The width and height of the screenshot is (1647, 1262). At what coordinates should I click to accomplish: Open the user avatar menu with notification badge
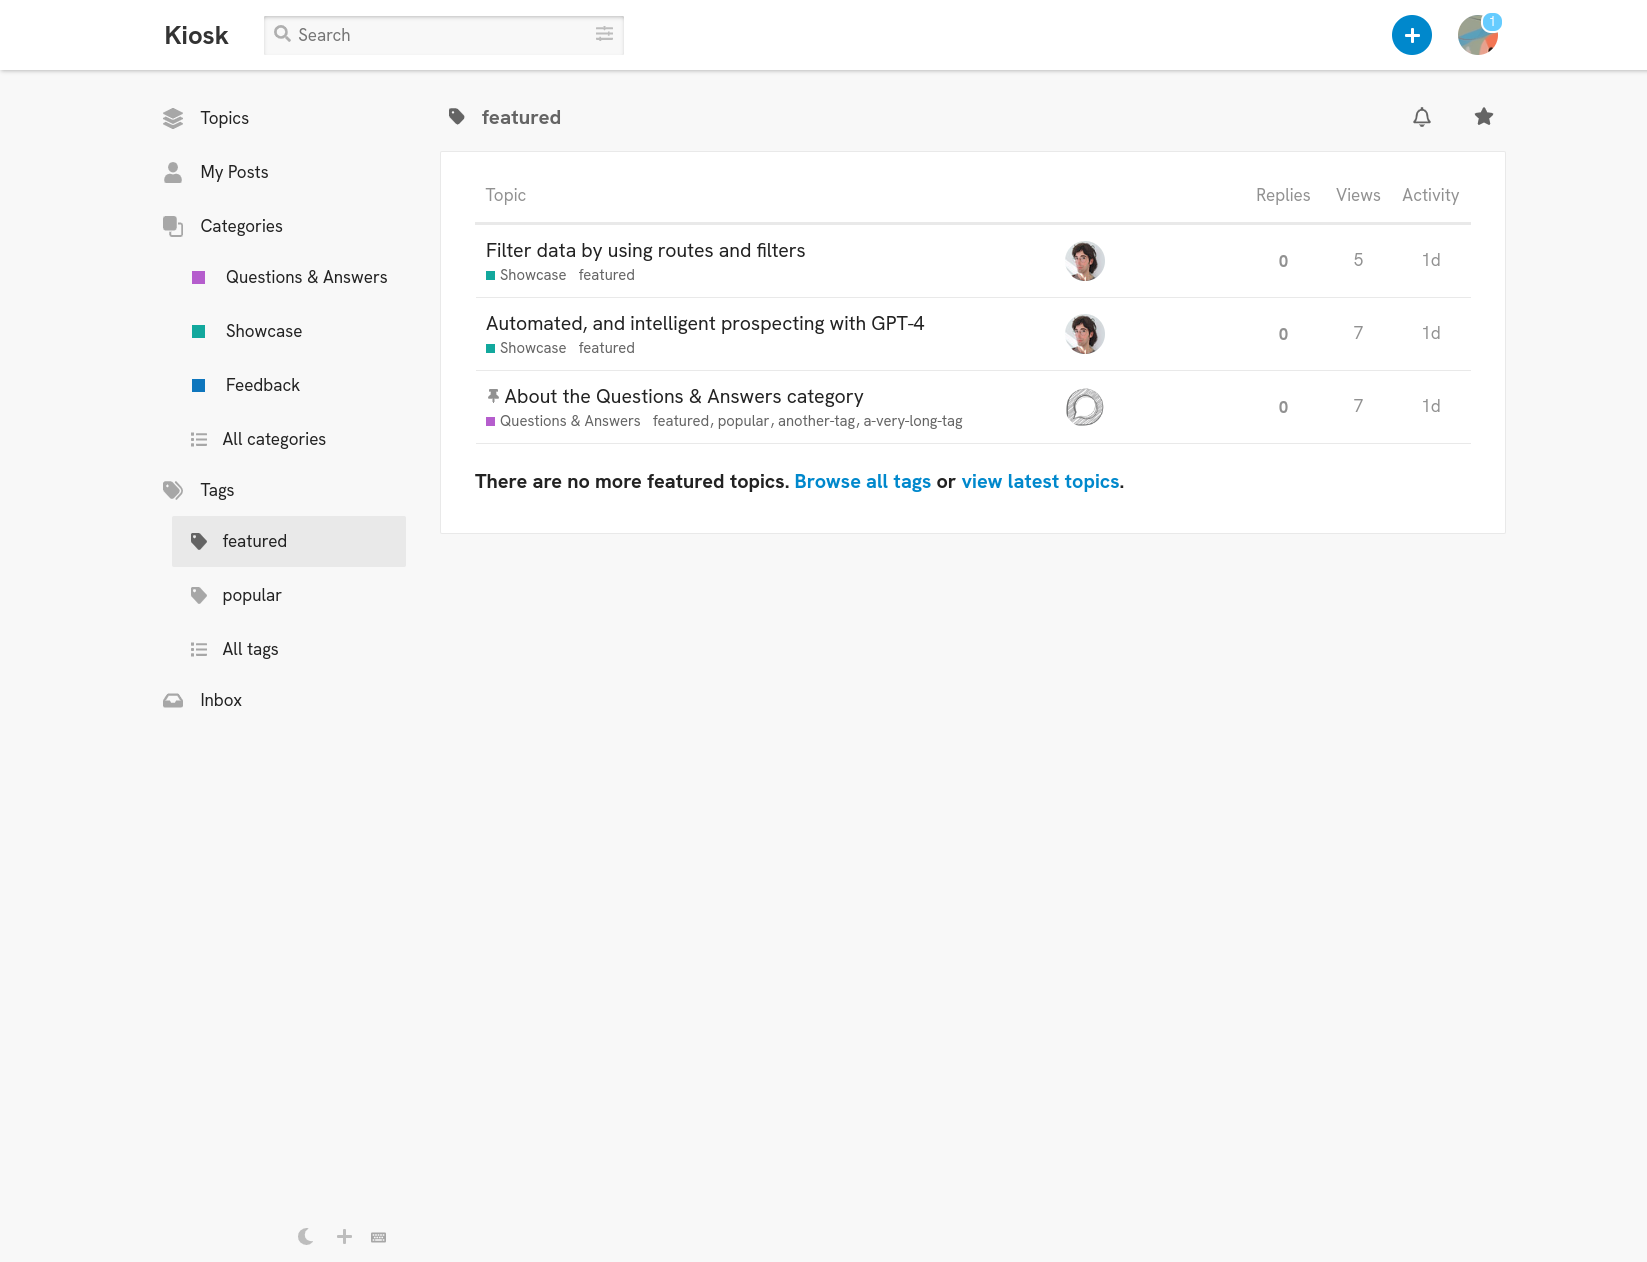coord(1477,36)
